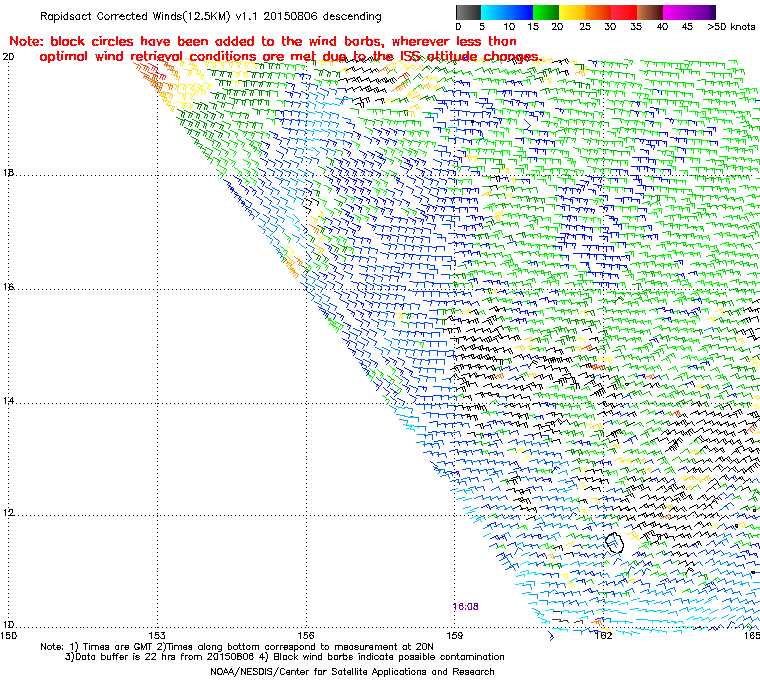Click the brown 35-40 knots legend segment
The width and height of the screenshot is (760, 688).
(650, 12)
